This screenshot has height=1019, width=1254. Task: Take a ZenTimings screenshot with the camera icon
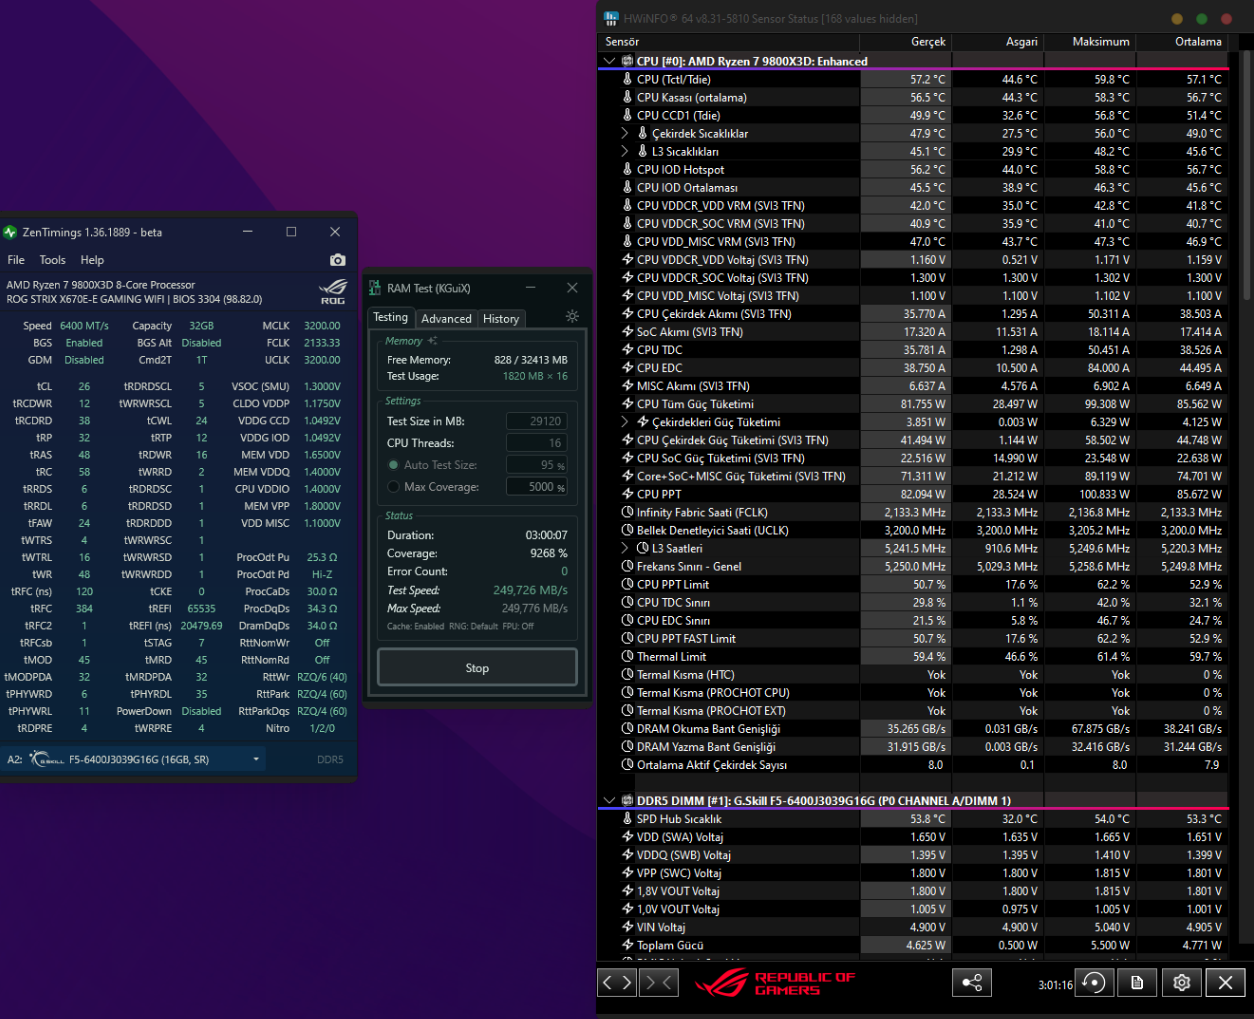pyautogui.click(x=338, y=260)
